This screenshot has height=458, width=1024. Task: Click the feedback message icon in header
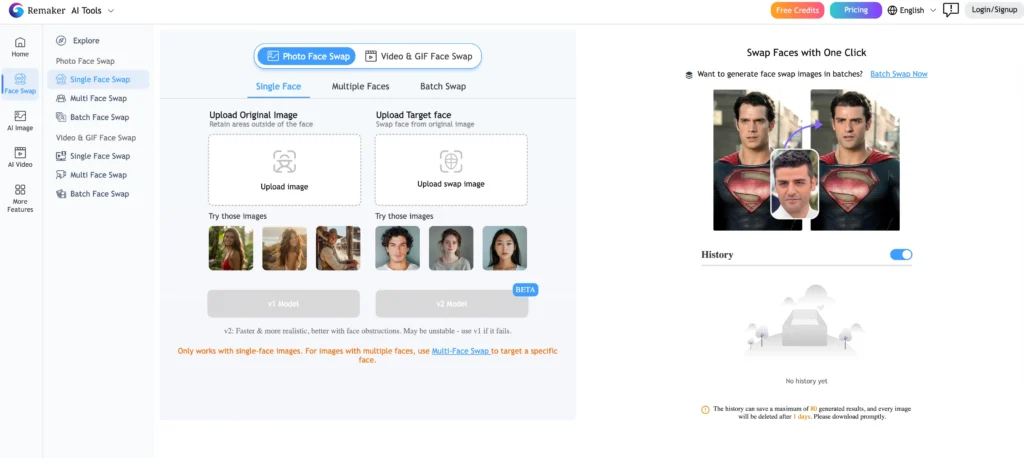coord(950,10)
